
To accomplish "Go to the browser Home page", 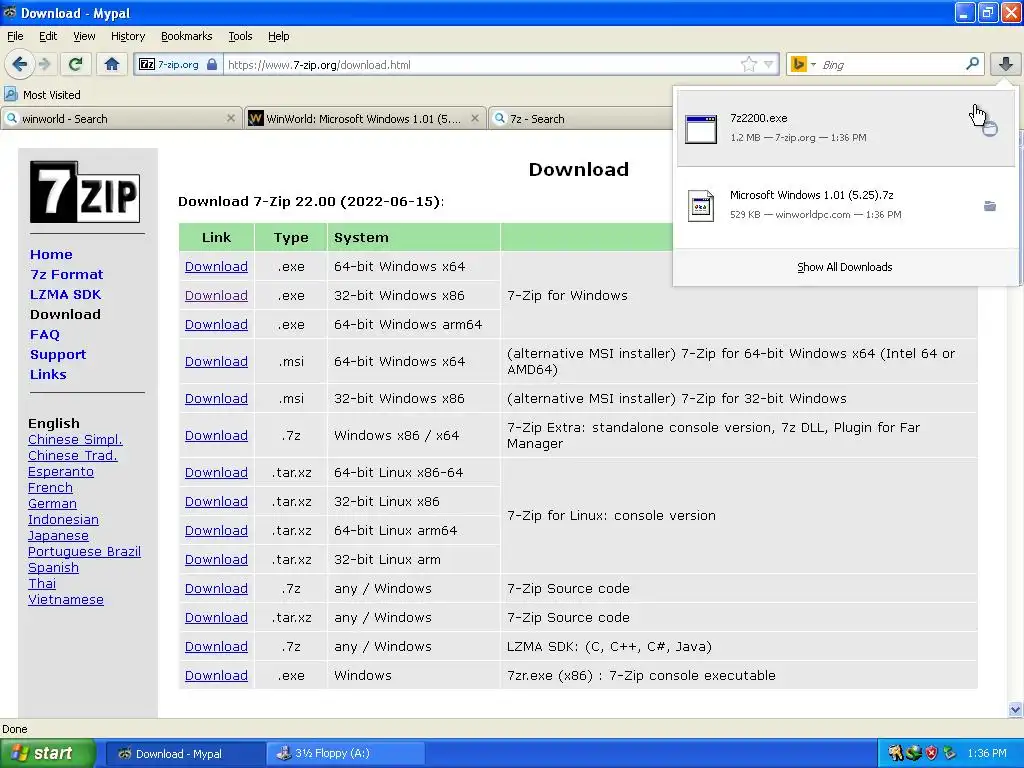I will 112,64.
